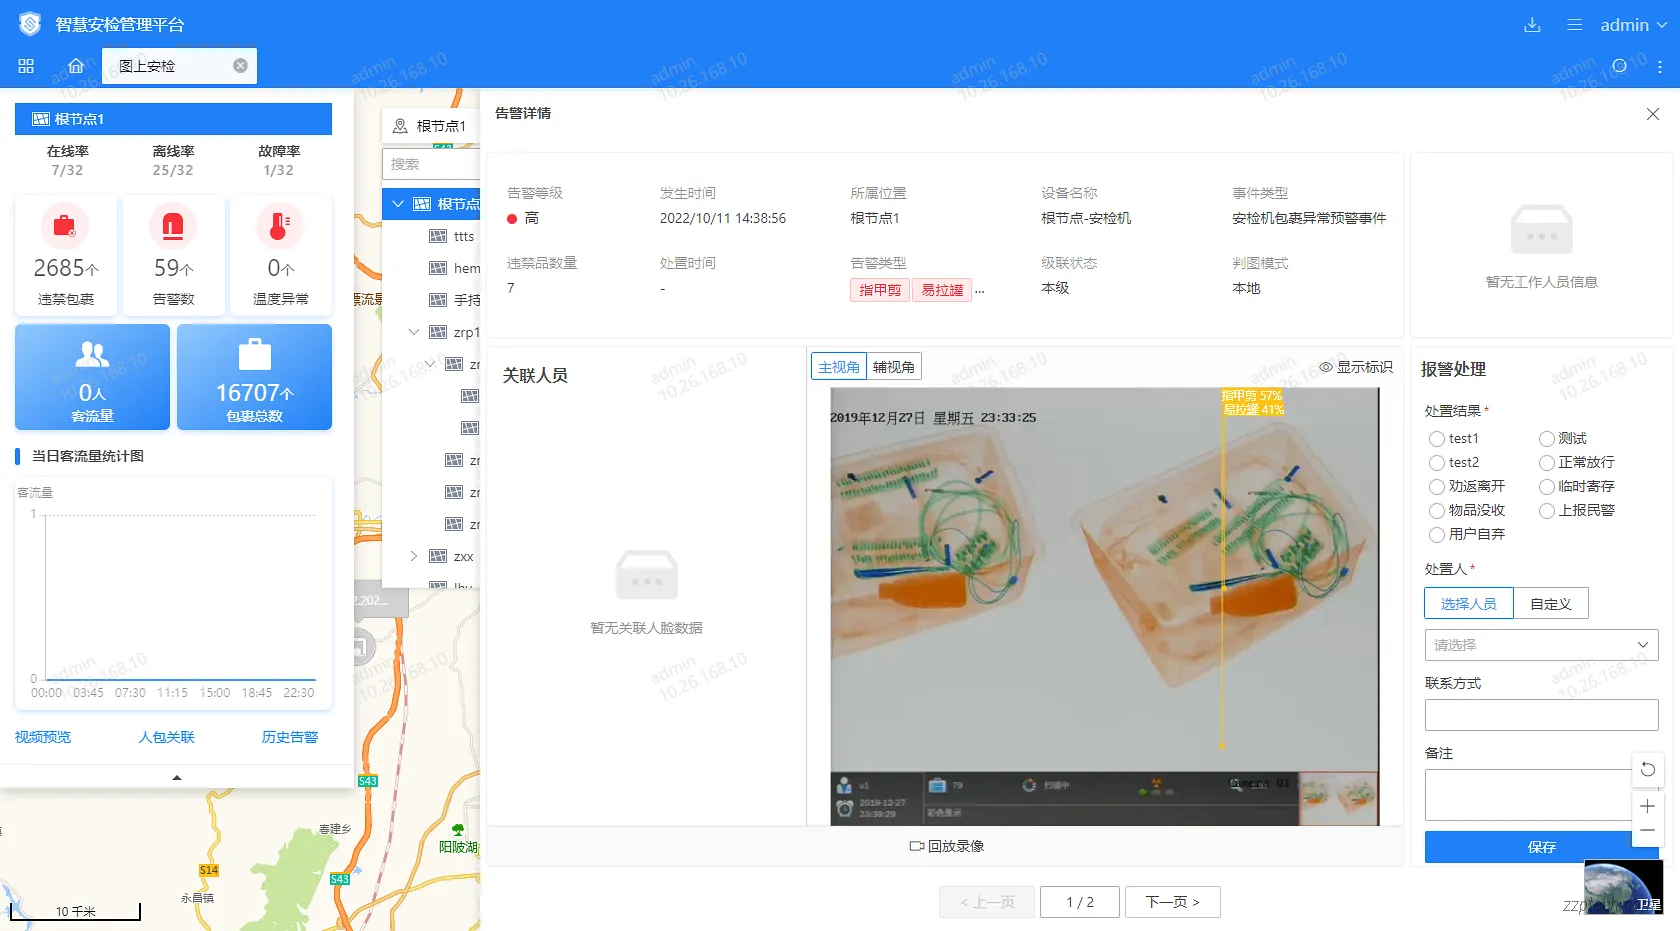Viewport: 1680px width, 931px height.
Task: Click the 显示标识 eye icon above X-ray image
Action: point(1326,367)
